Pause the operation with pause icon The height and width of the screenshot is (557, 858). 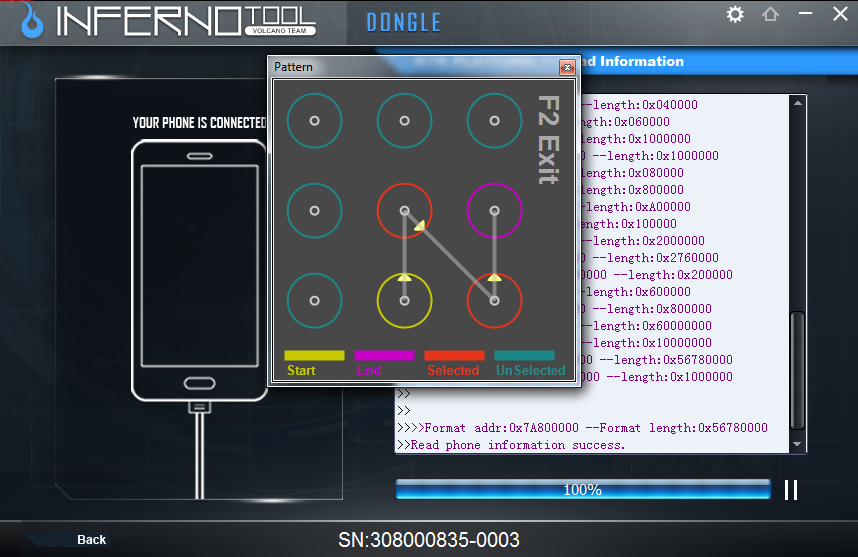coord(791,490)
